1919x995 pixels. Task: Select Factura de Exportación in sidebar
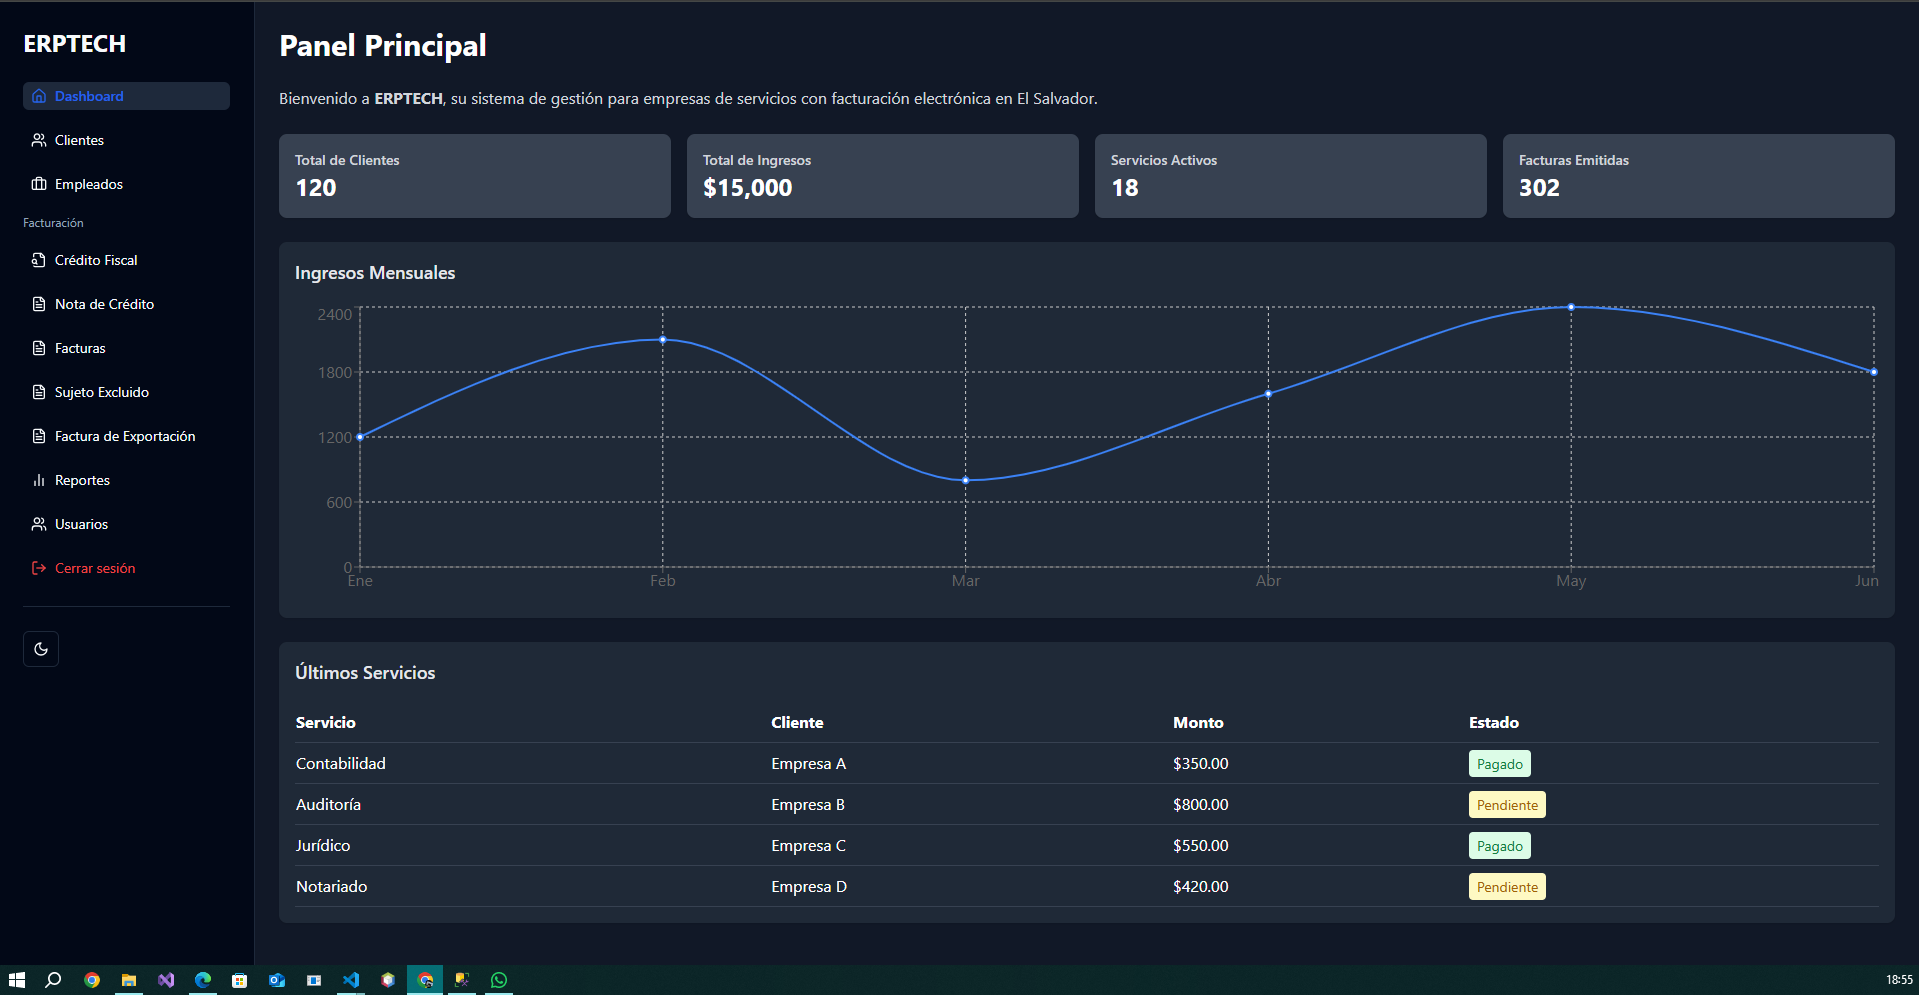click(x=125, y=436)
